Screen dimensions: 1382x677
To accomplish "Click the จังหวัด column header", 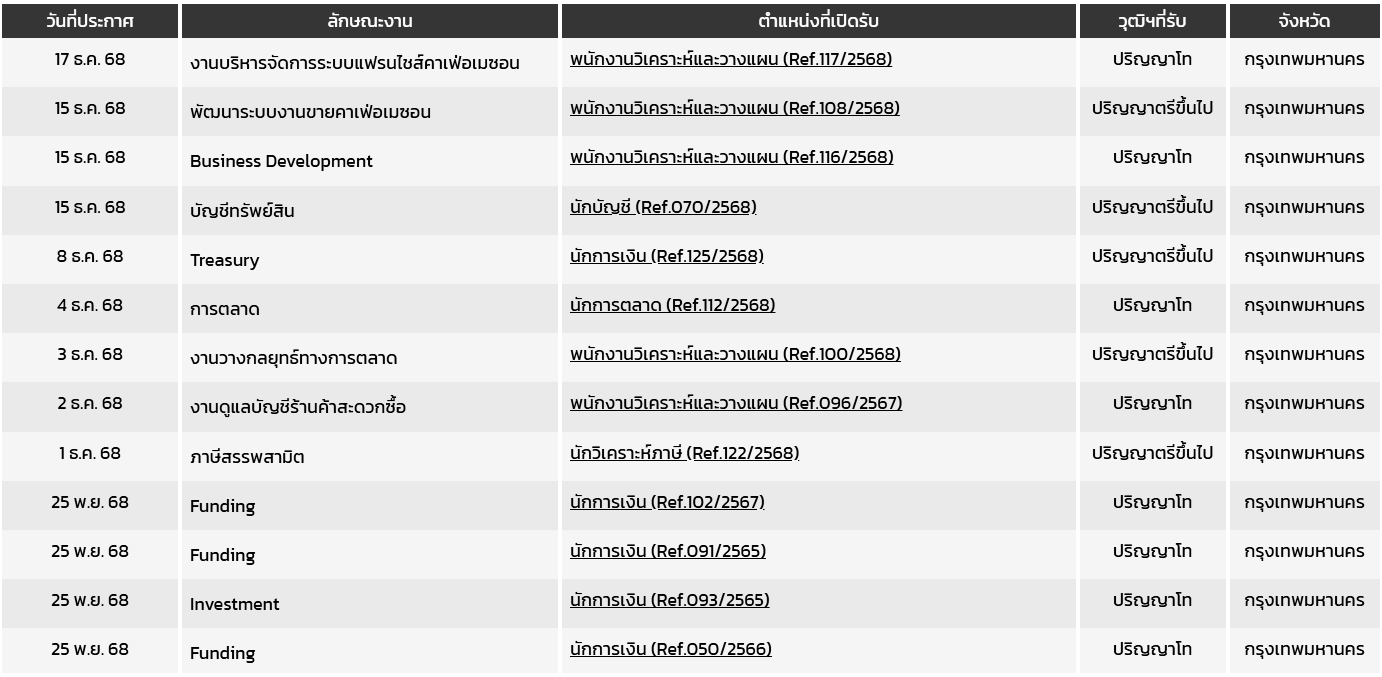I will point(1304,21).
